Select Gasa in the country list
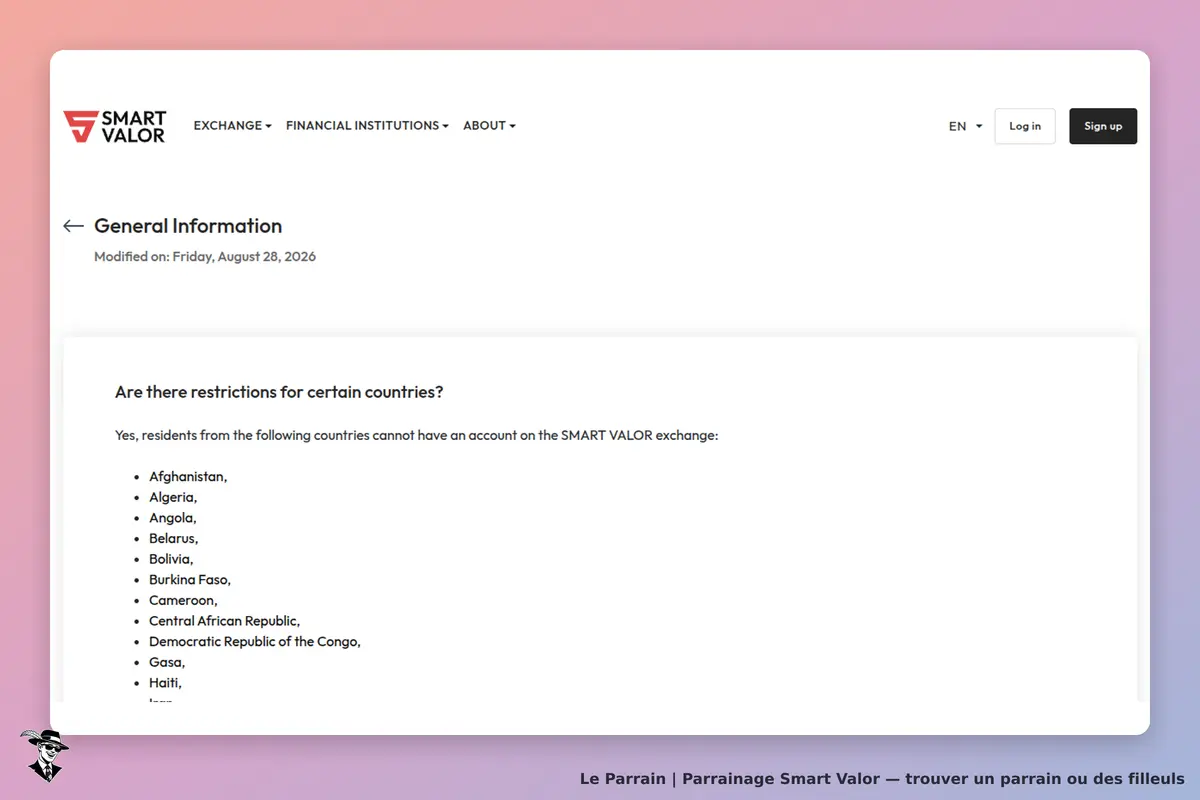This screenshot has width=1200, height=800. pyautogui.click(x=167, y=662)
